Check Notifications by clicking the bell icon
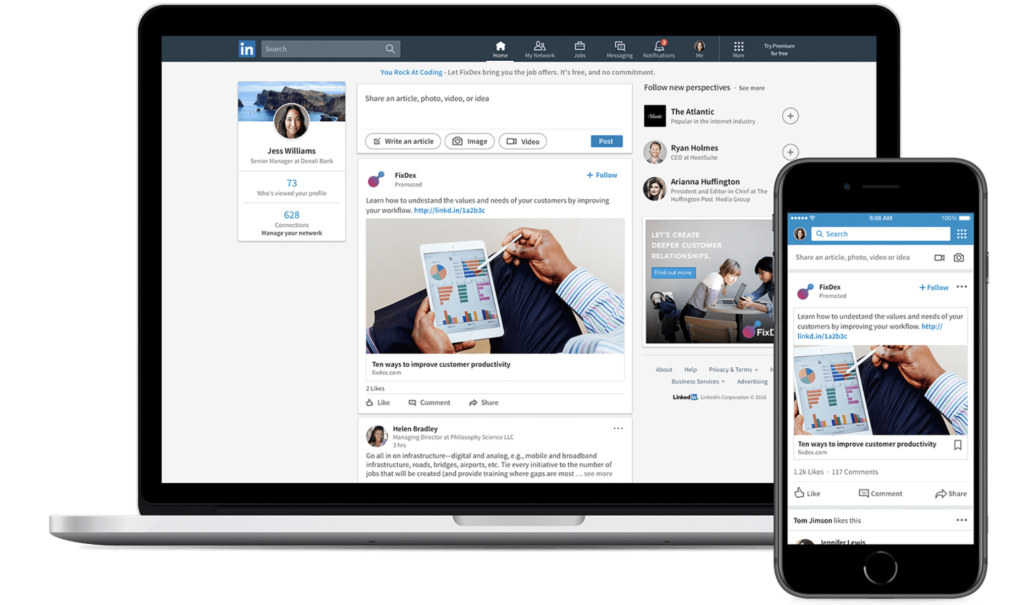Image resolution: width=1024 pixels, height=605 pixels. pyautogui.click(x=659, y=46)
